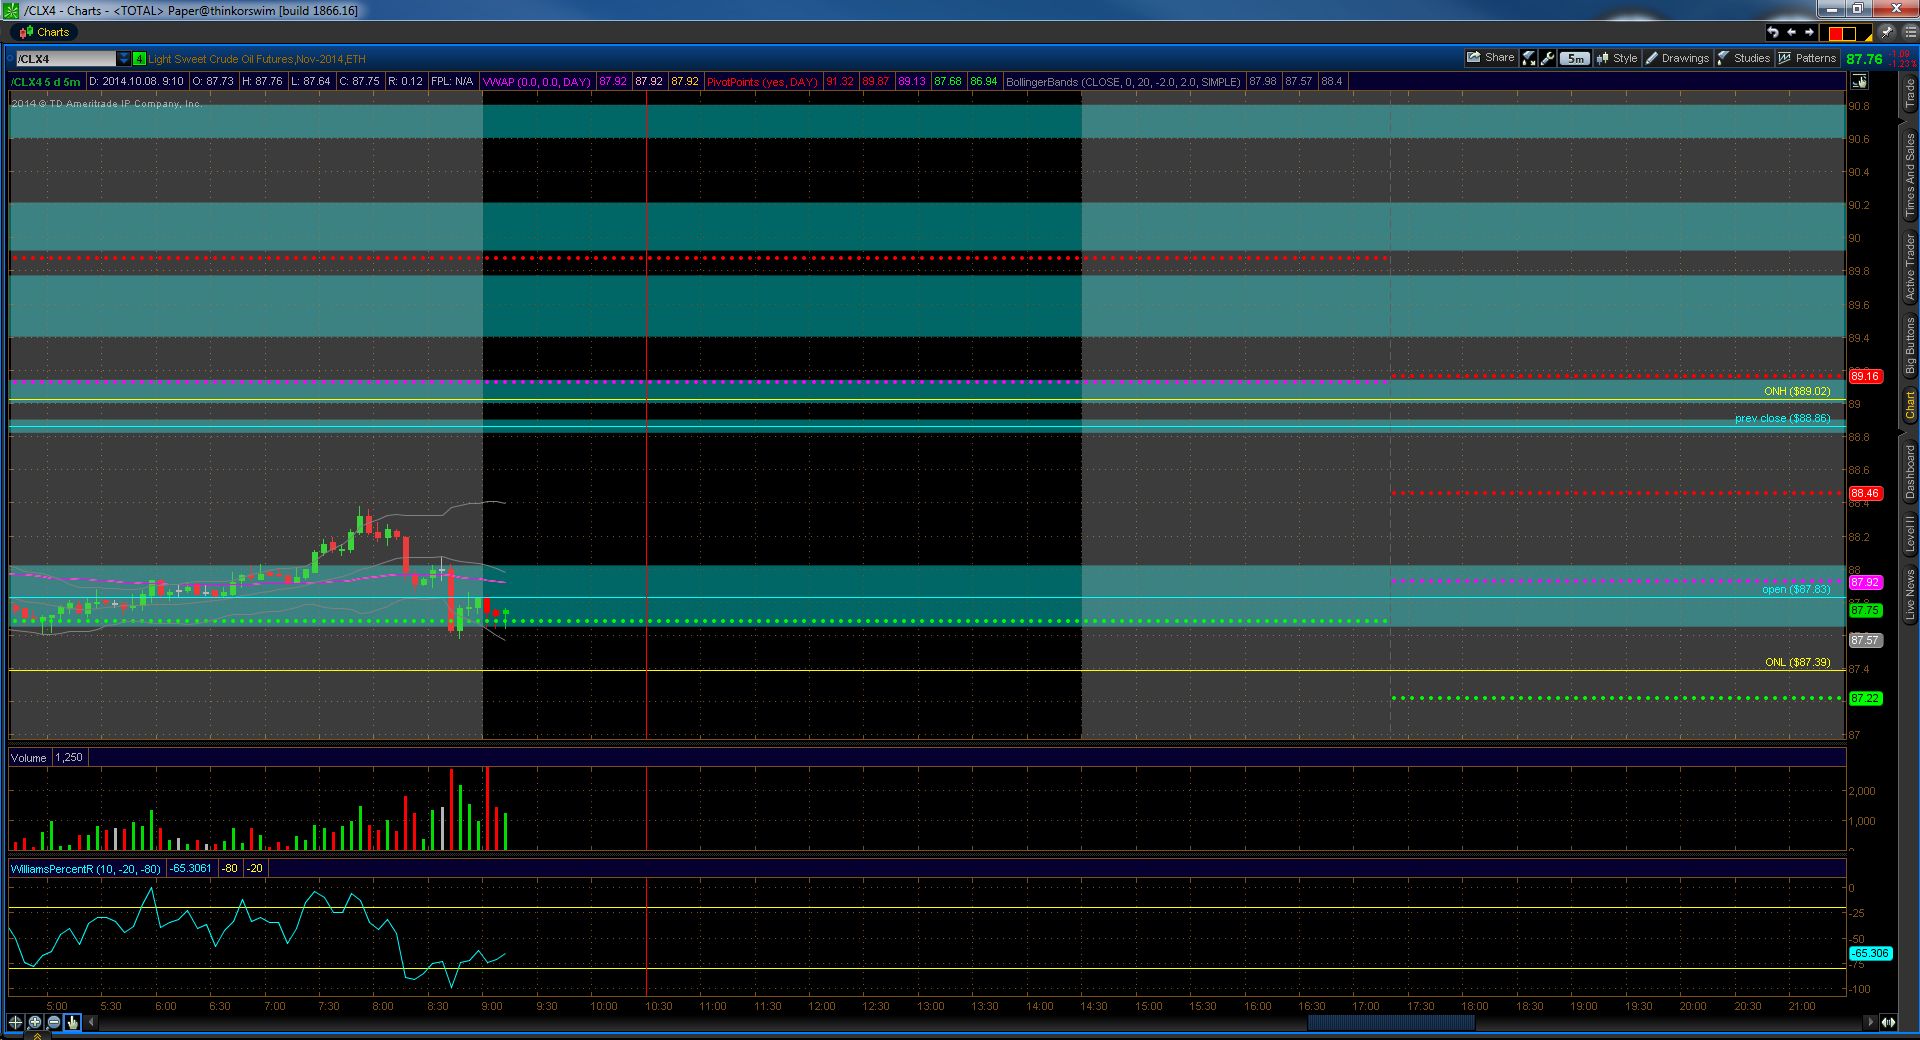1920x1040 pixels.
Task: Click the Volume panel label
Action: pyautogui.click(x=29, y=758)
